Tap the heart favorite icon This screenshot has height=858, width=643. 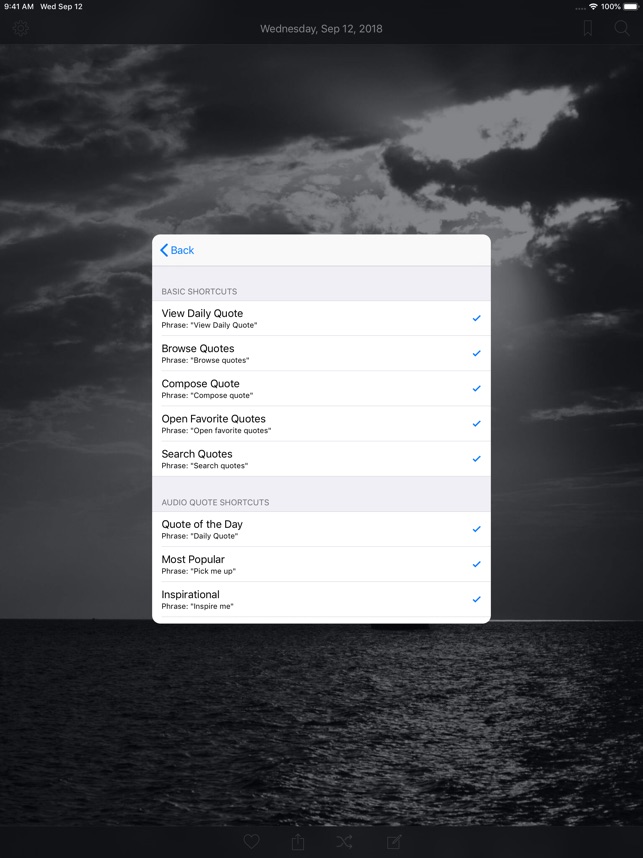pos(251,841)
